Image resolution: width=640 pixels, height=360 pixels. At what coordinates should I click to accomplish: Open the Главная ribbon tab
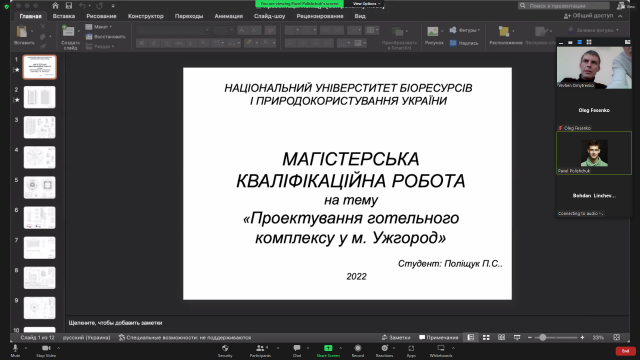click(31, 16)
